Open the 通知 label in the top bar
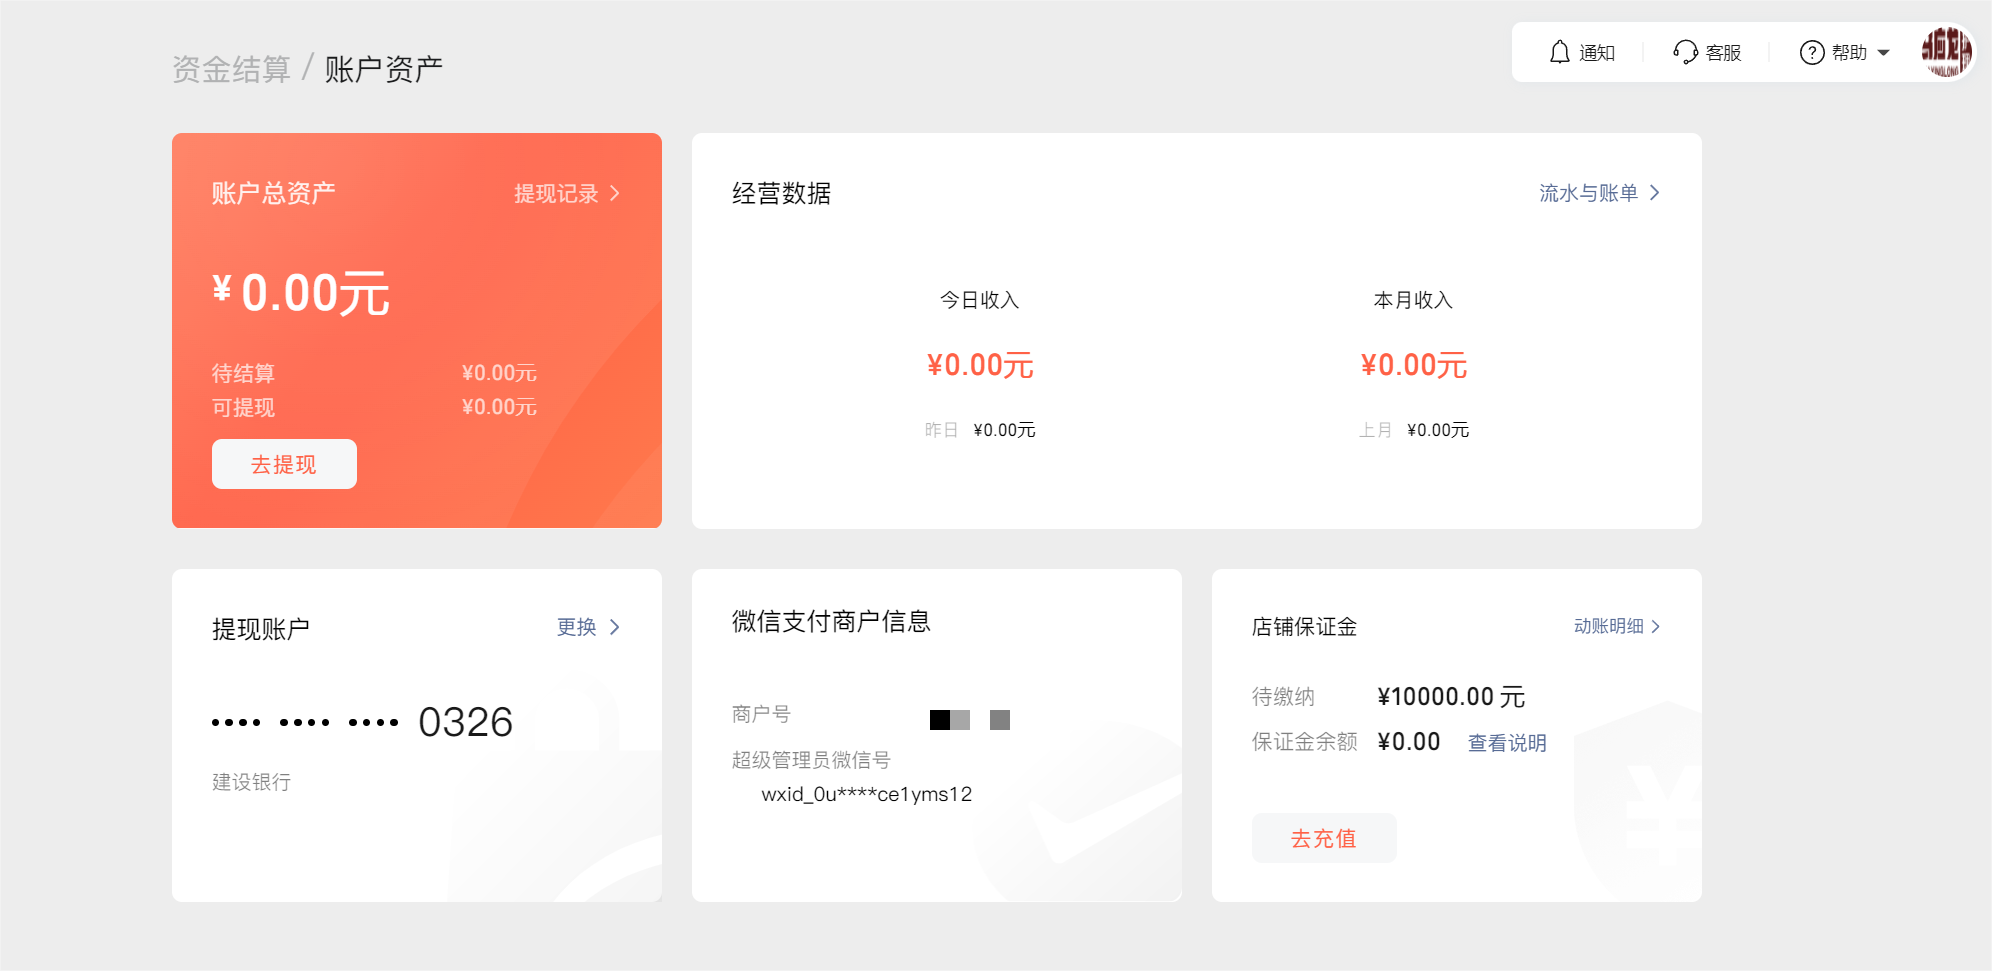The height and width of the screenshot is (971, 1992). coord(1597,53)
